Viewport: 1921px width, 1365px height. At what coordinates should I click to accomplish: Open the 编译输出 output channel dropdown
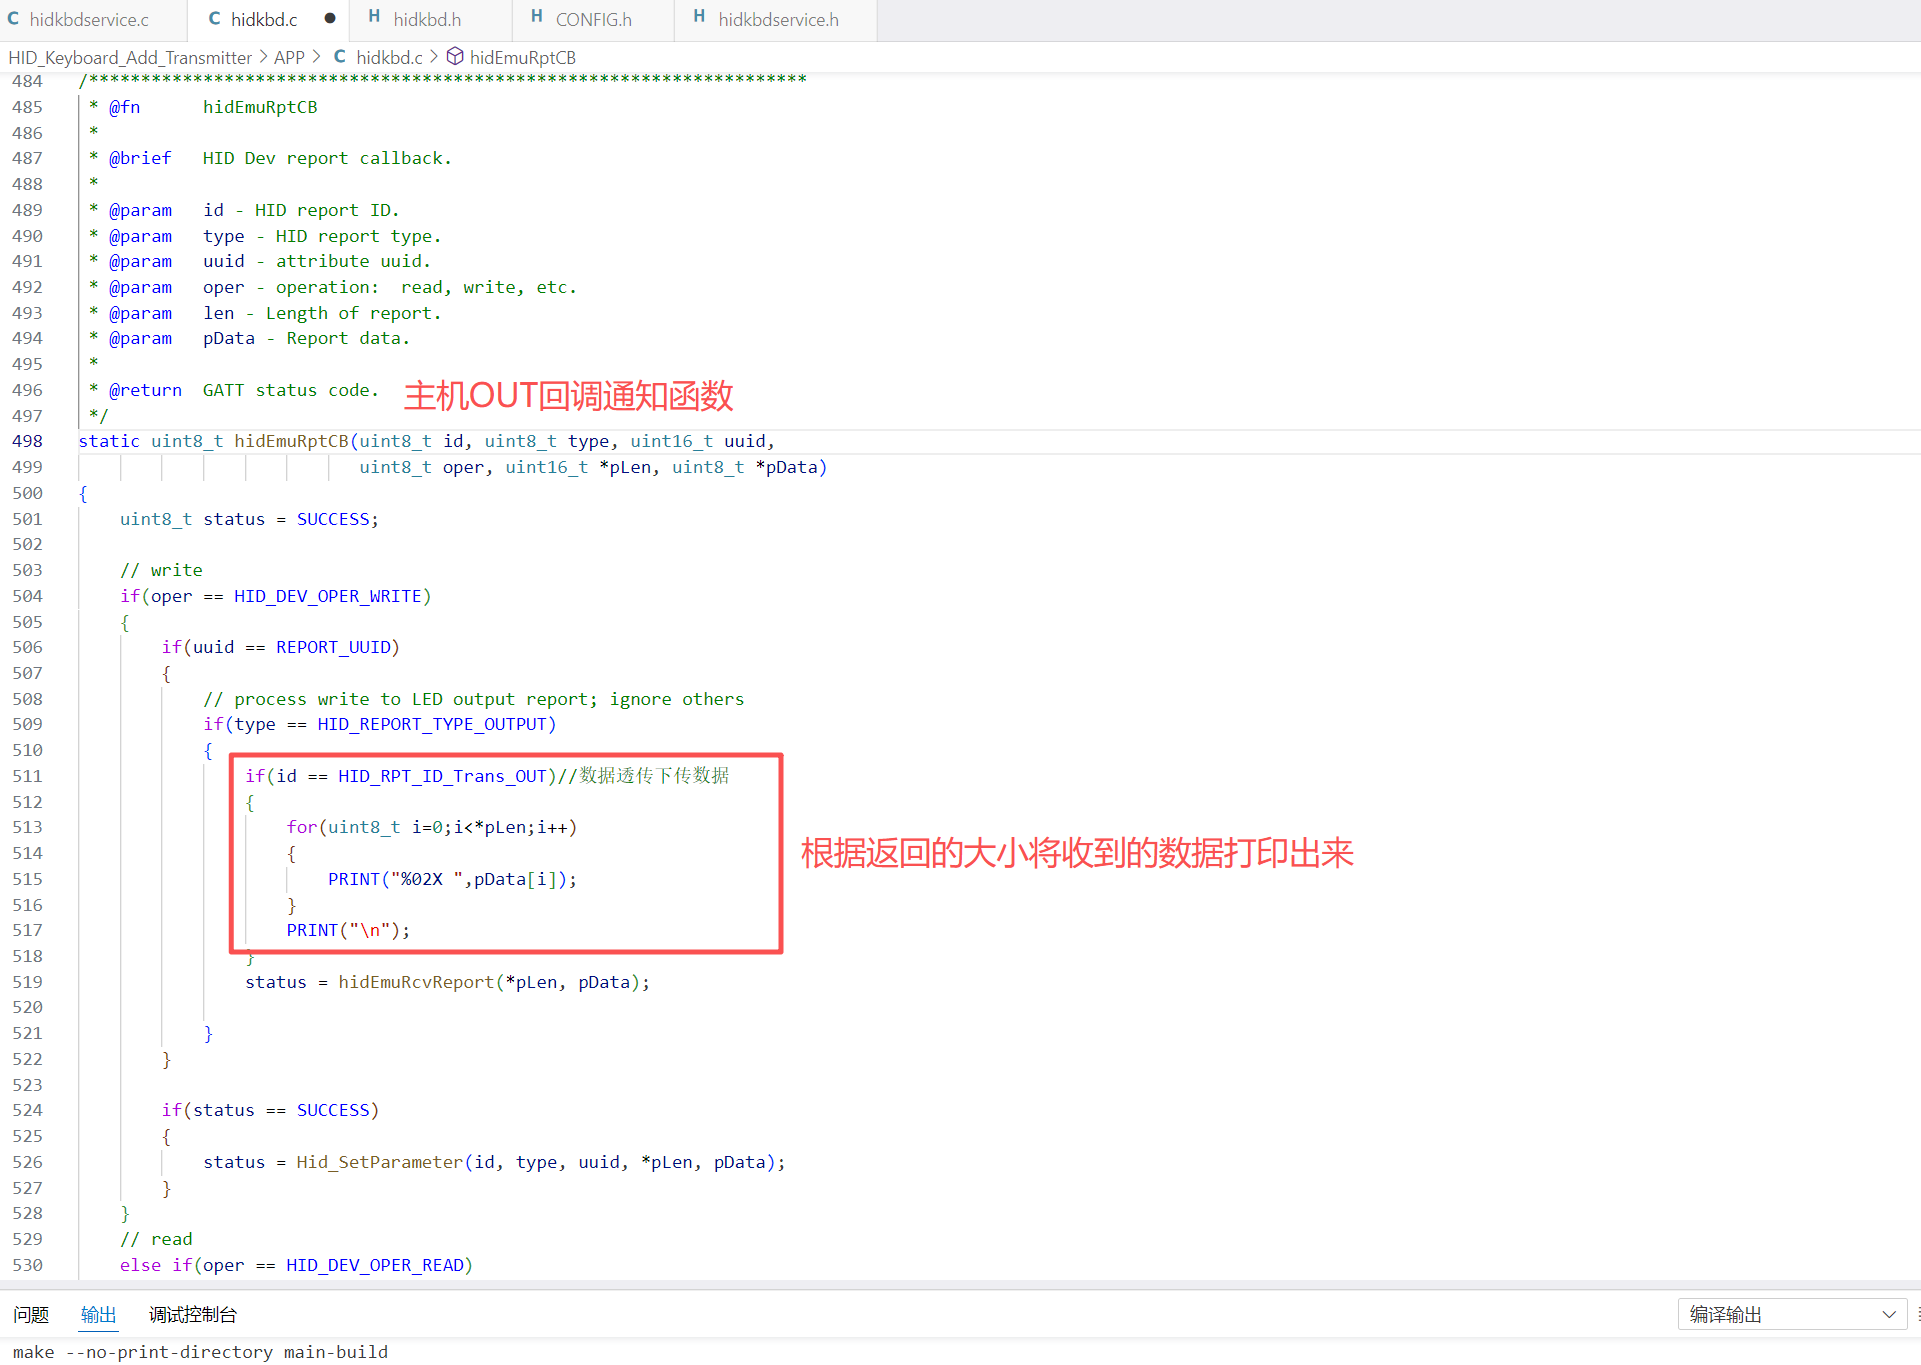point(1791,1314)
